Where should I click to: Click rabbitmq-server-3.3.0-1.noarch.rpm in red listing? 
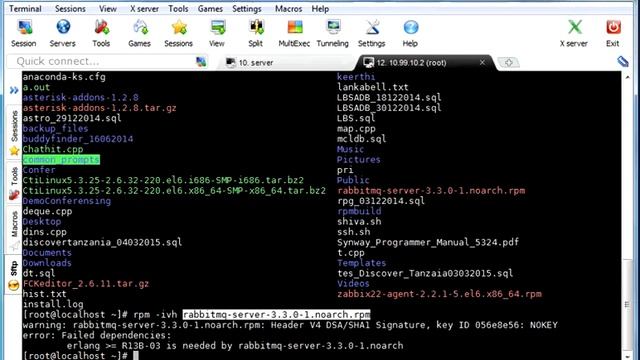point(431,191)
